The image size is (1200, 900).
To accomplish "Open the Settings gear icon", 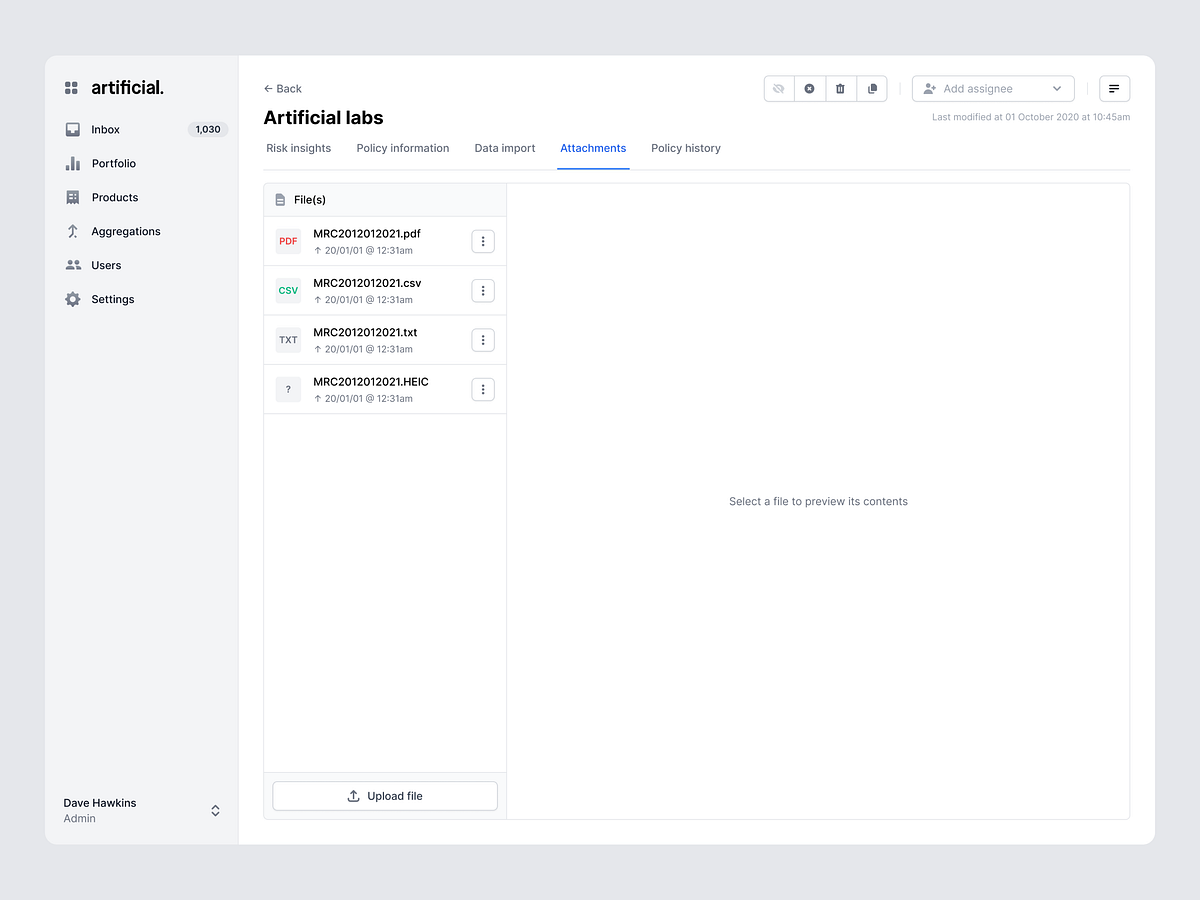I will (72, 299).
